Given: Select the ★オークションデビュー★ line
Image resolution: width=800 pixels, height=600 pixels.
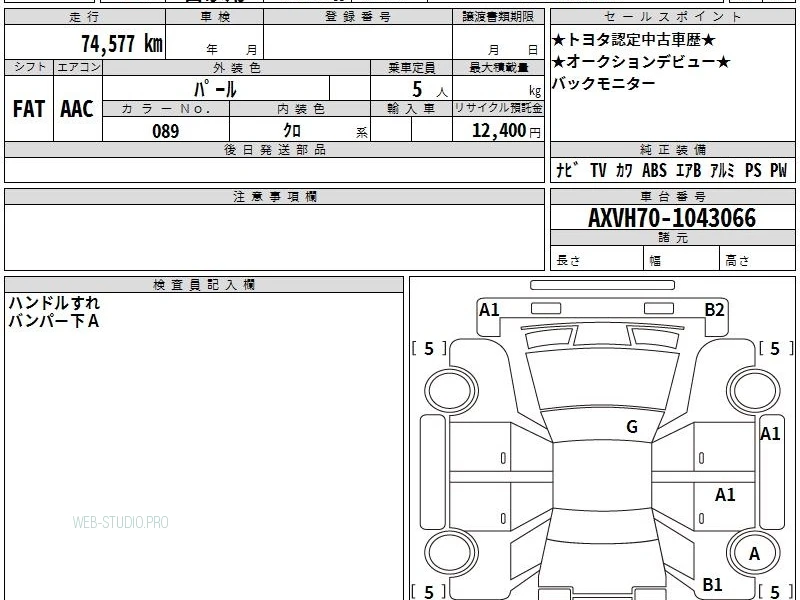Looking at the screenshot, I should pyautogui.click(x=641, y=62).
